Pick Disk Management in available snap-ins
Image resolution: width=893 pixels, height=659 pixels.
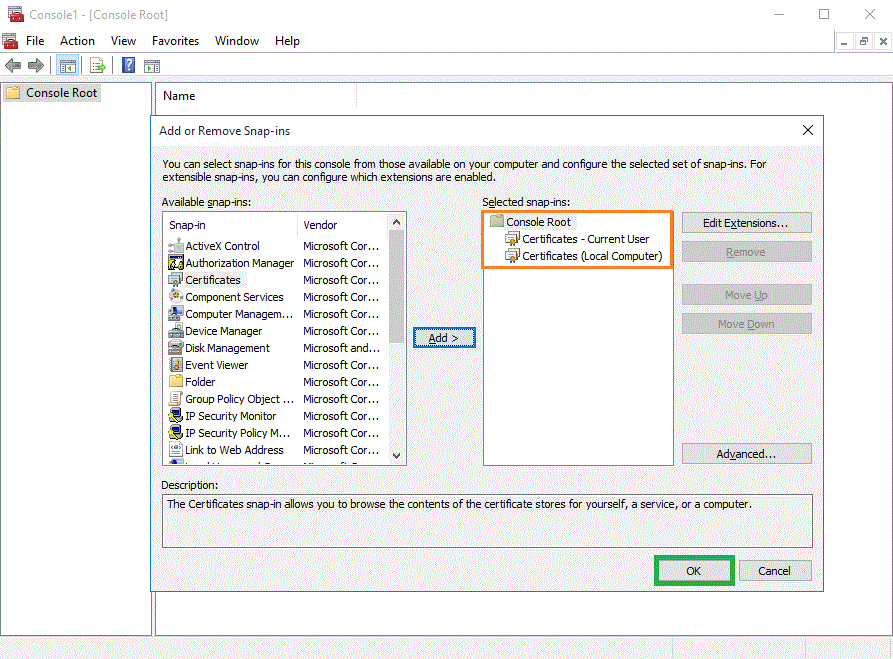point(227,348)
